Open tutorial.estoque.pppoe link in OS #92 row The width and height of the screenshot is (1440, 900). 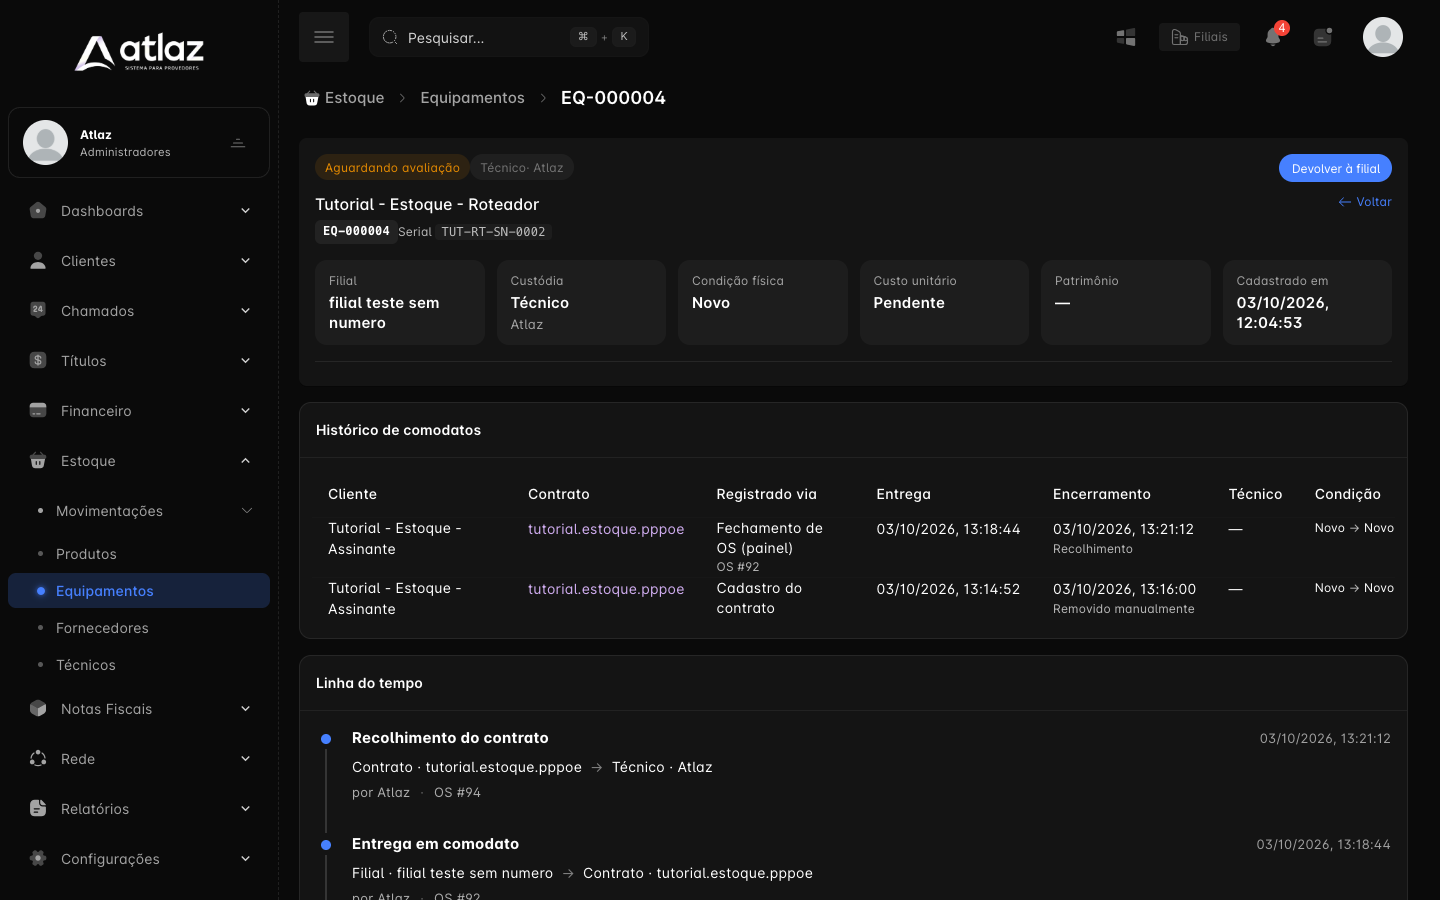click(606, 529)
